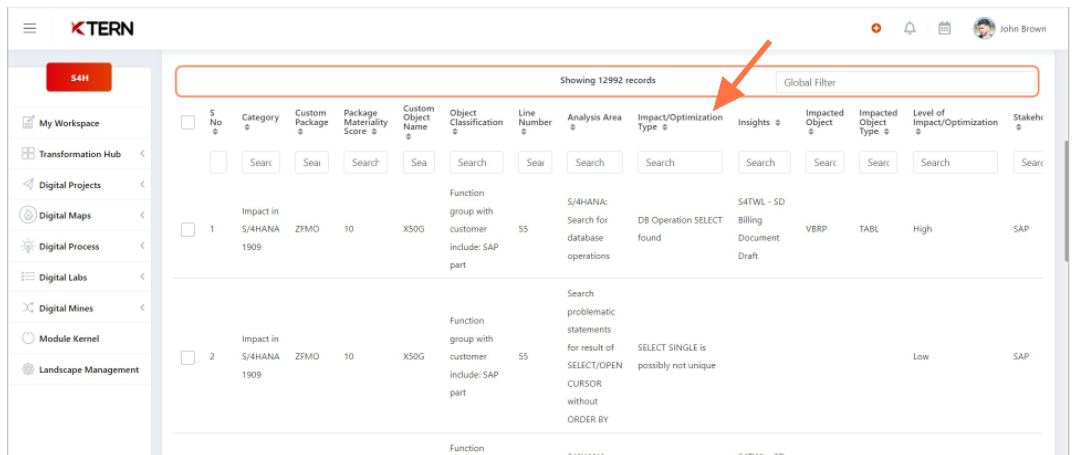Toggle the select-all checkbox in header

coord(188,122)
